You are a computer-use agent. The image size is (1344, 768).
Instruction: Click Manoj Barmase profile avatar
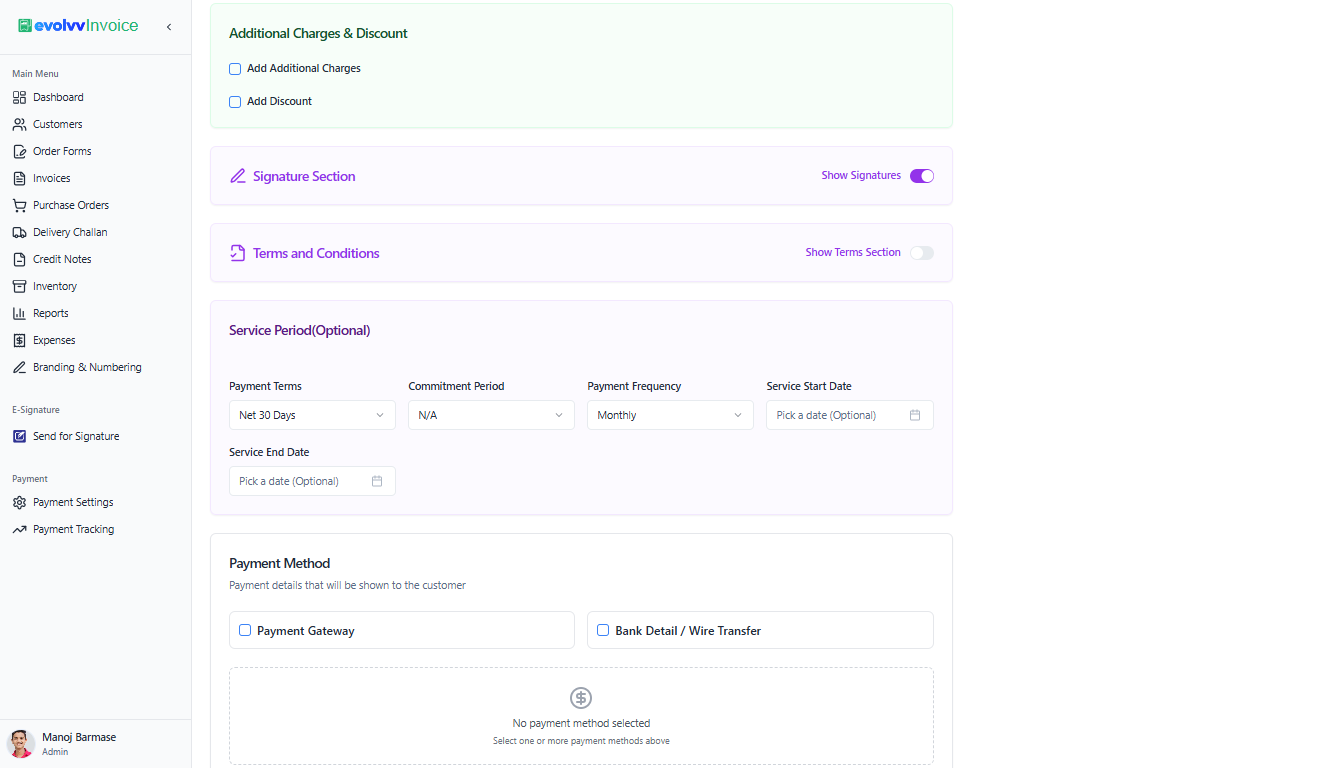coord(21,743)
